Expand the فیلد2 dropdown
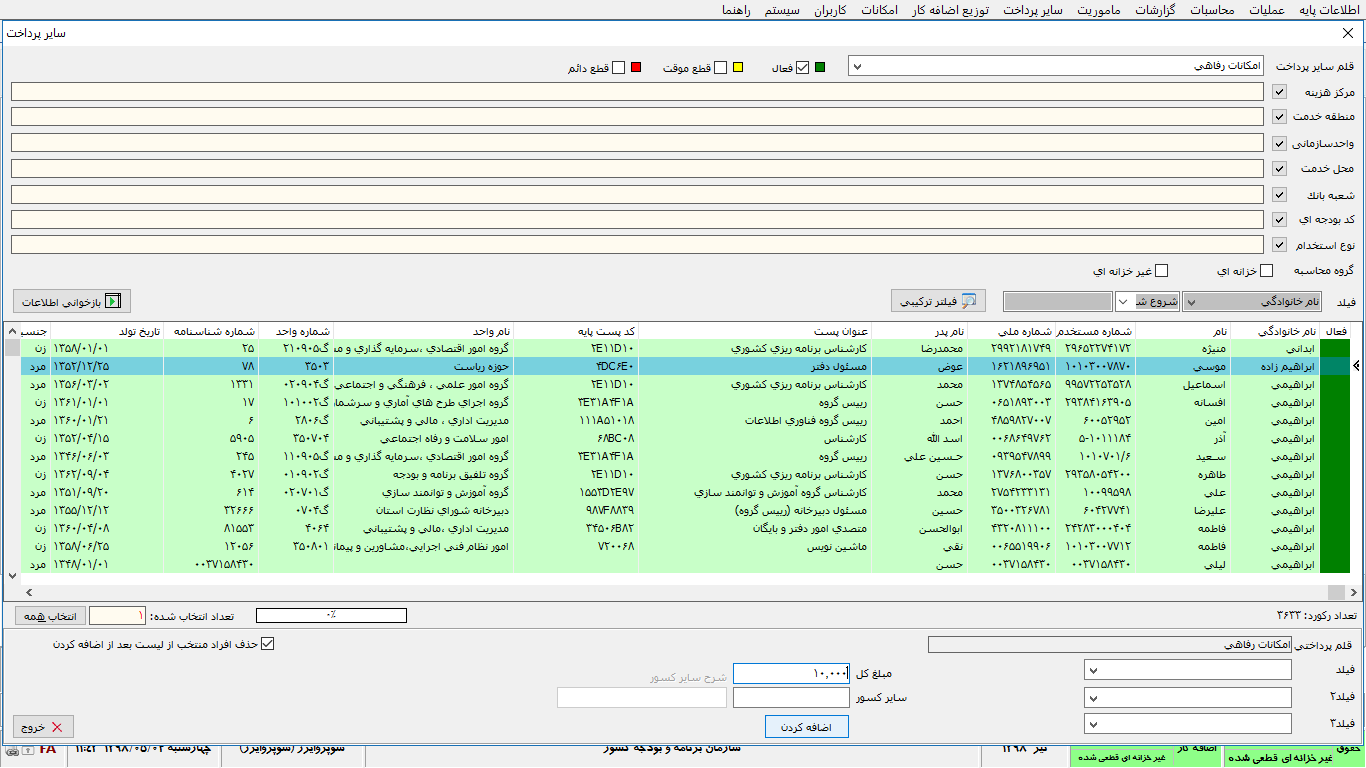Image resolution: width=1366 pixels, height=768 pixels. [x=1093, y=697]
